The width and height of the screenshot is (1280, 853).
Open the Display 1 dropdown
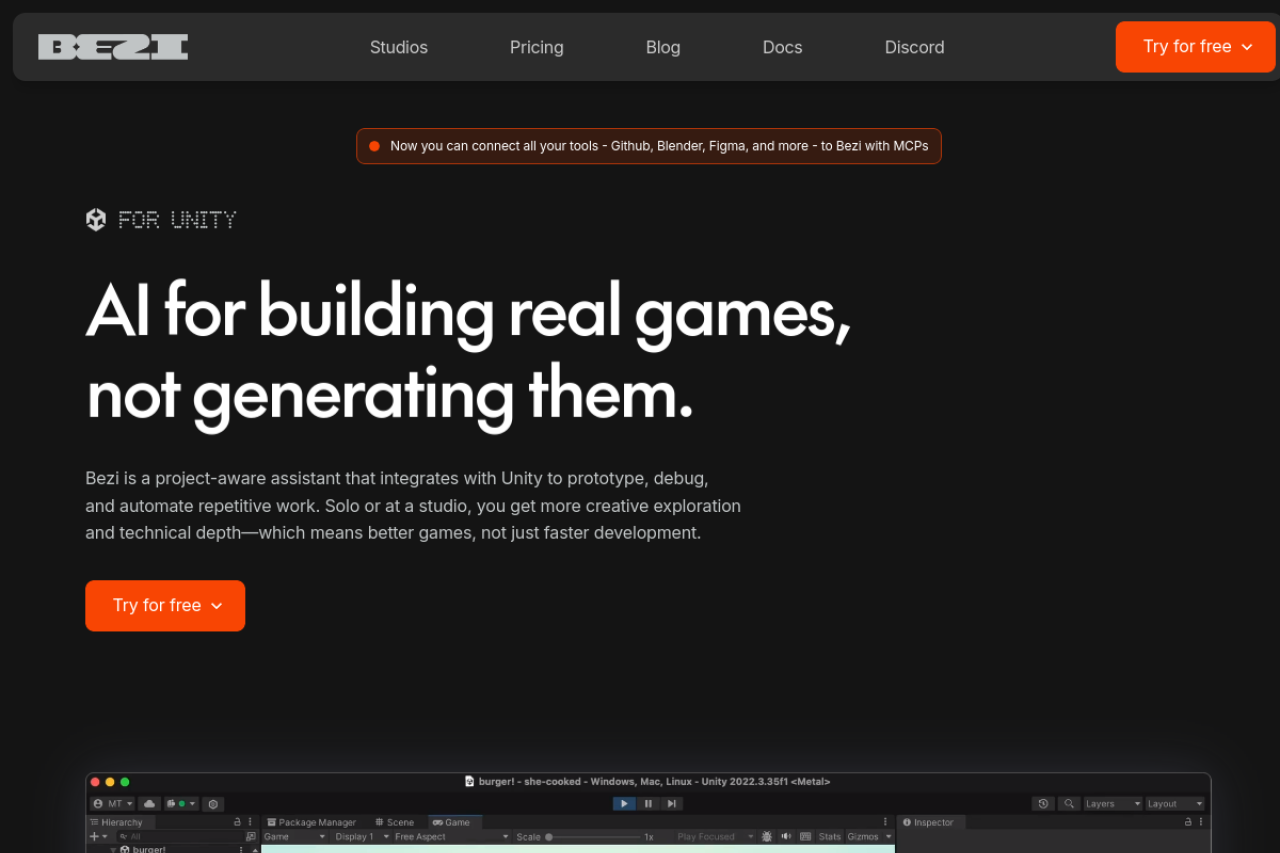click(362, 837)
